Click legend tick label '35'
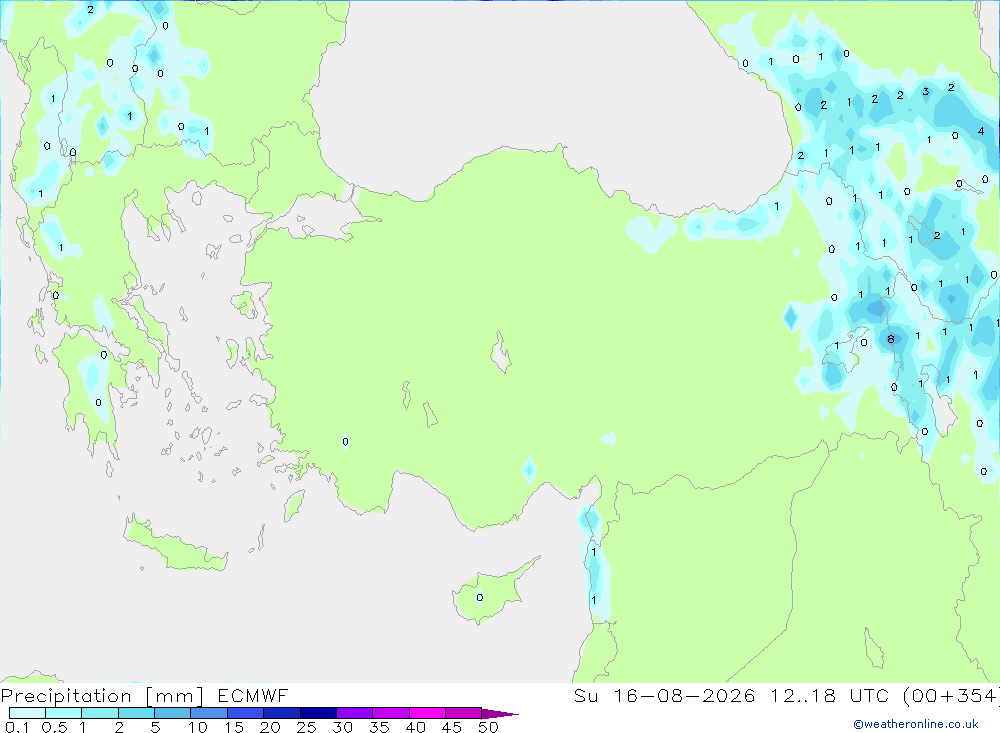This screenshot has width=1000, height=733. click(379, 727)
